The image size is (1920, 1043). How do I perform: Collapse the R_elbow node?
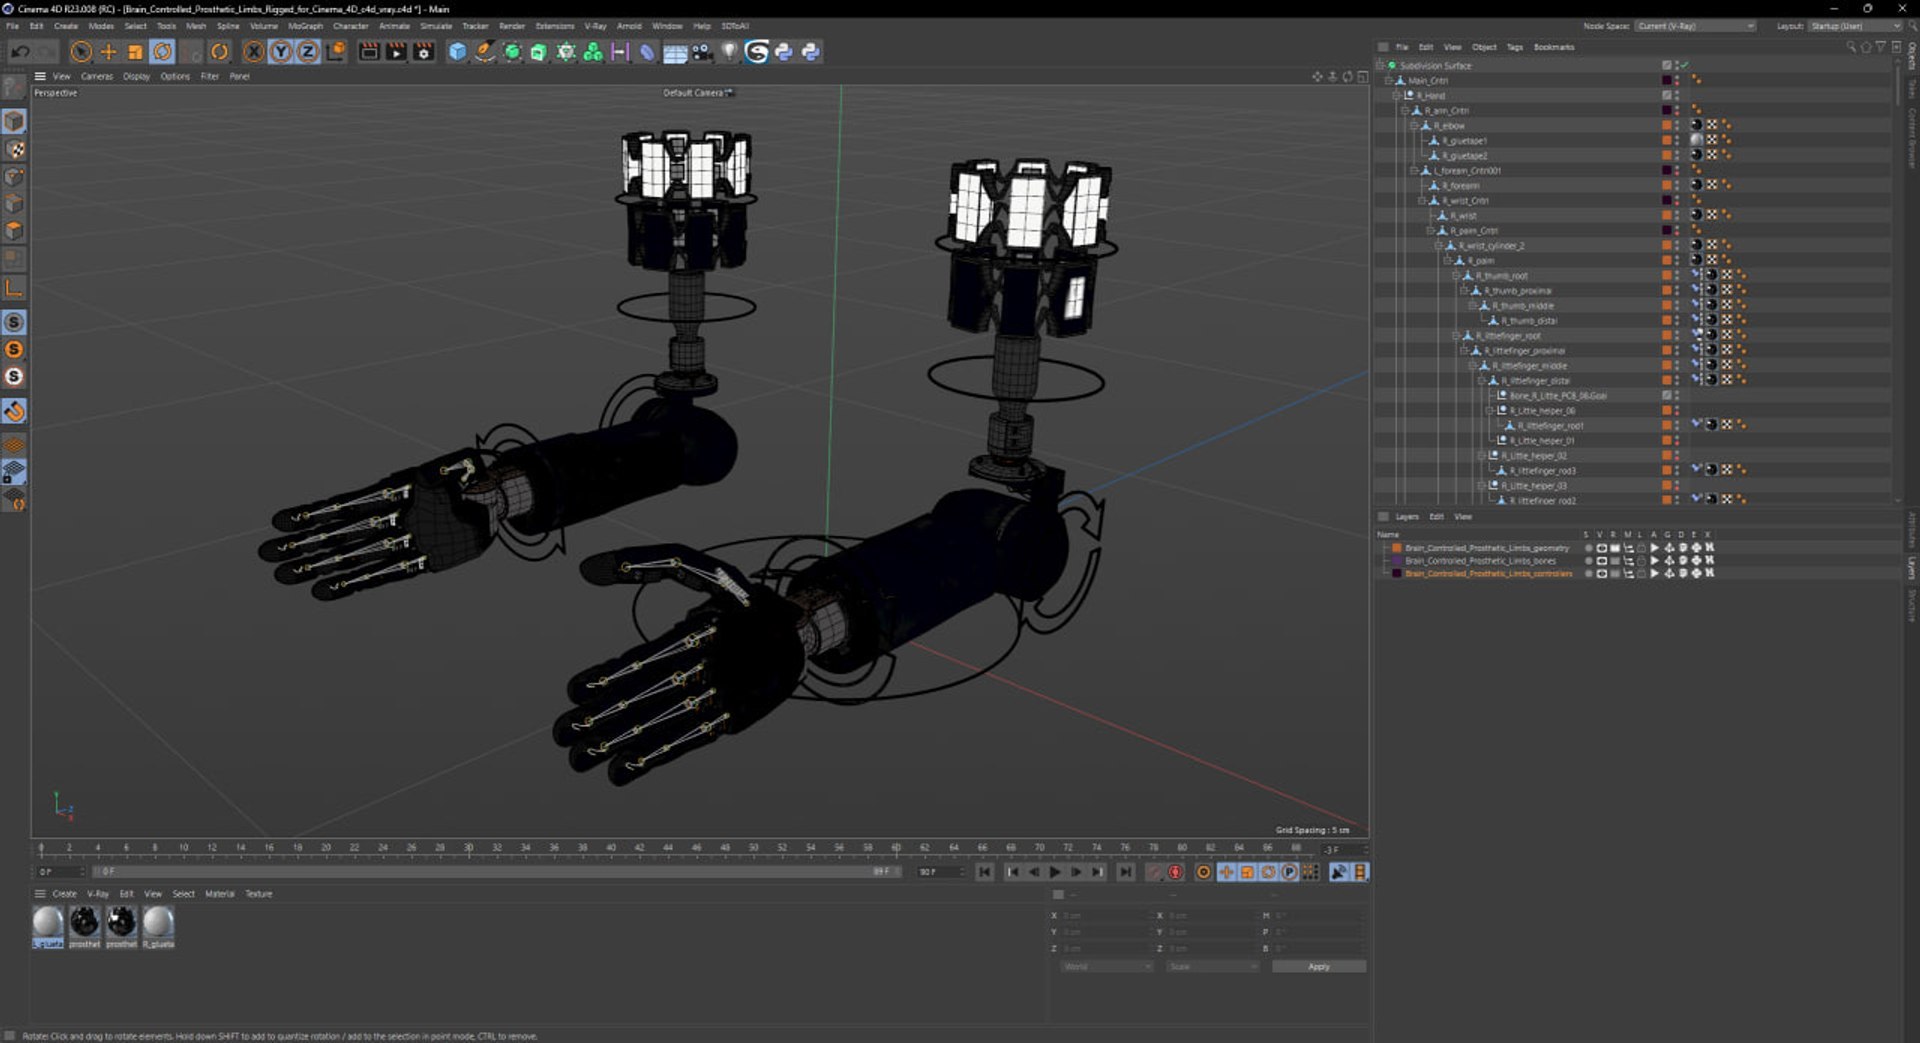1414,126
